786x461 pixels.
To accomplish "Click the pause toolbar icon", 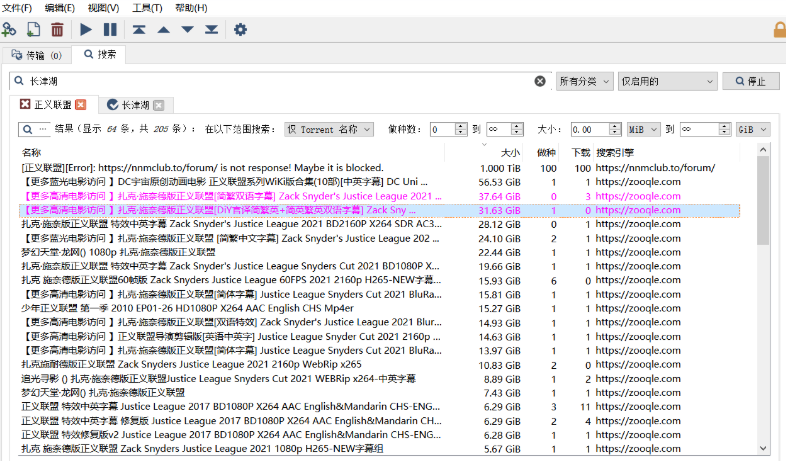I will [110, 30].
